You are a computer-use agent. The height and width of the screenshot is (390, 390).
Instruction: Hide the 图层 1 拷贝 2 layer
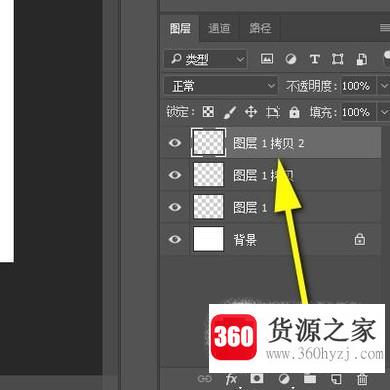(x=175, y=143)
